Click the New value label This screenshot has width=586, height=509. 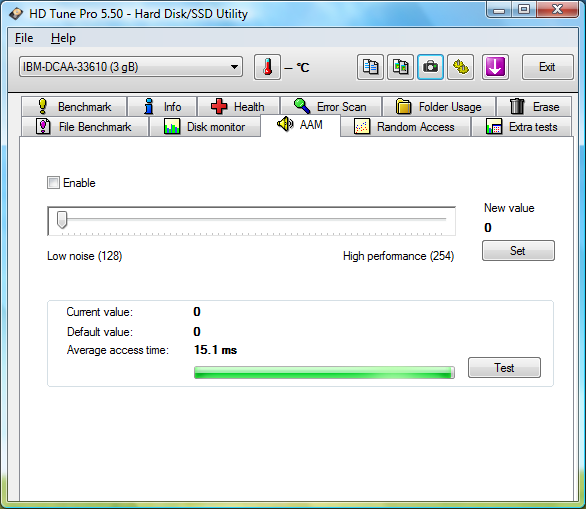click(x=509, y=208)
